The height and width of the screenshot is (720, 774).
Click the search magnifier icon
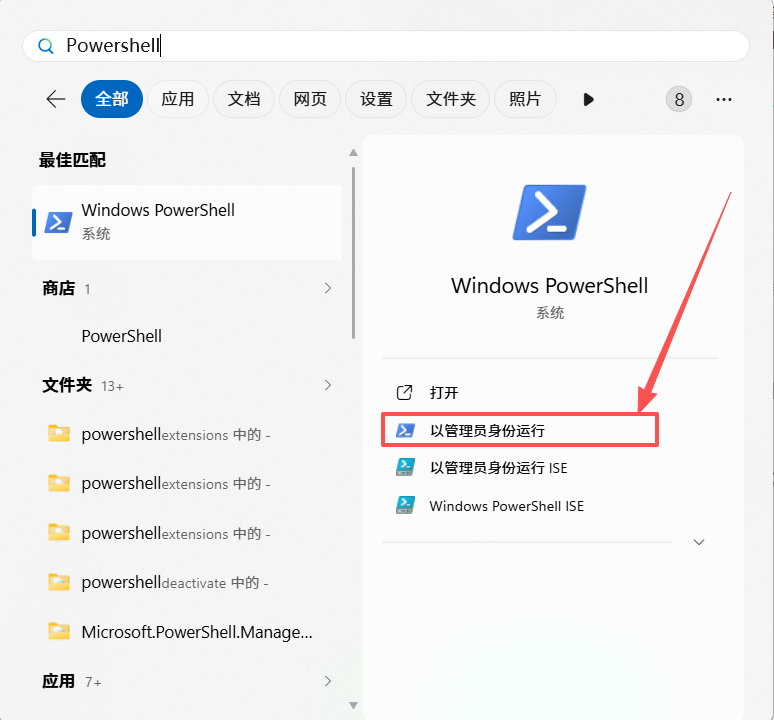tap(45, 46)
